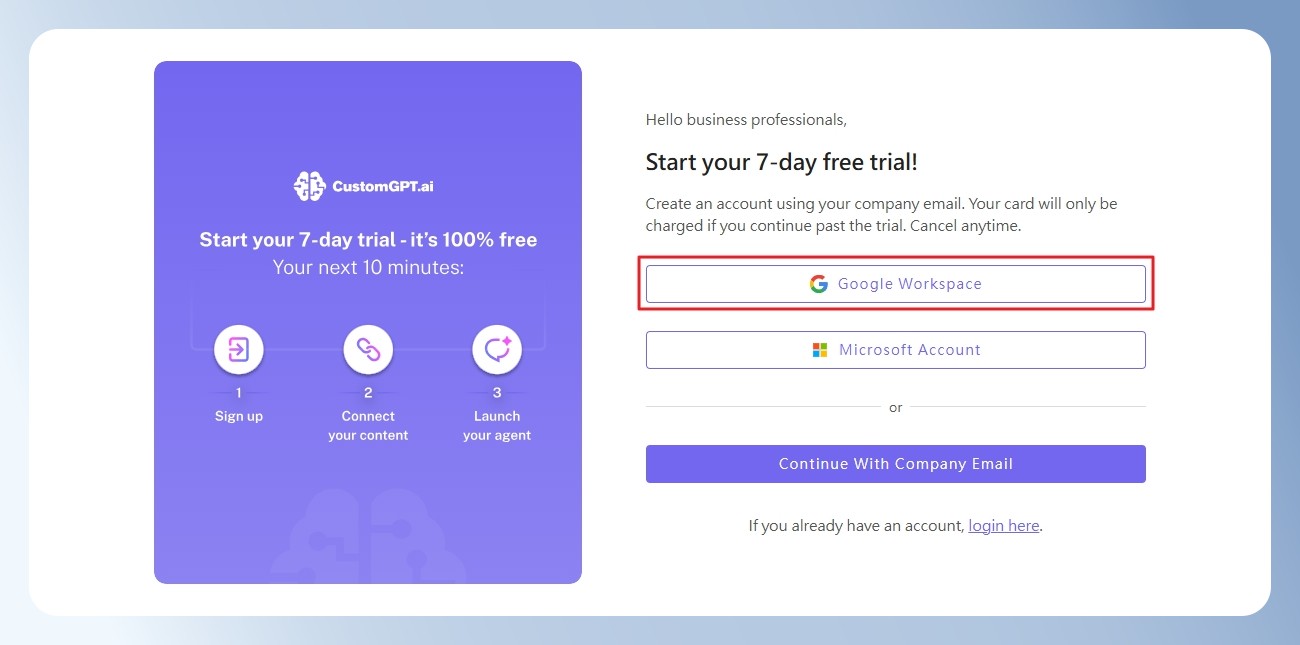Click the faded brain watermark graphic
Image resolution: width=1300 pixels, height=645 pixels.
coord(368,537)
